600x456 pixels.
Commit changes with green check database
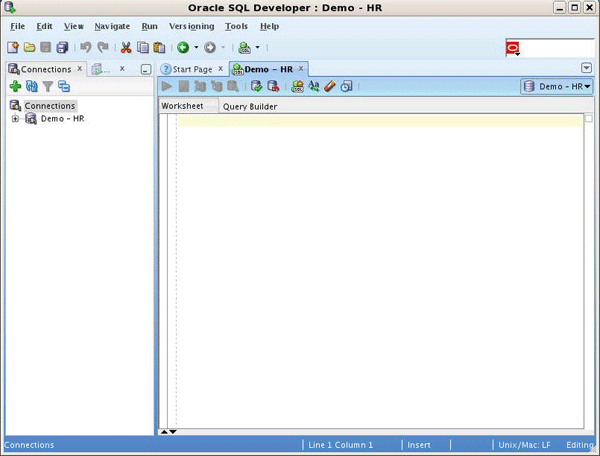(256, 86)
